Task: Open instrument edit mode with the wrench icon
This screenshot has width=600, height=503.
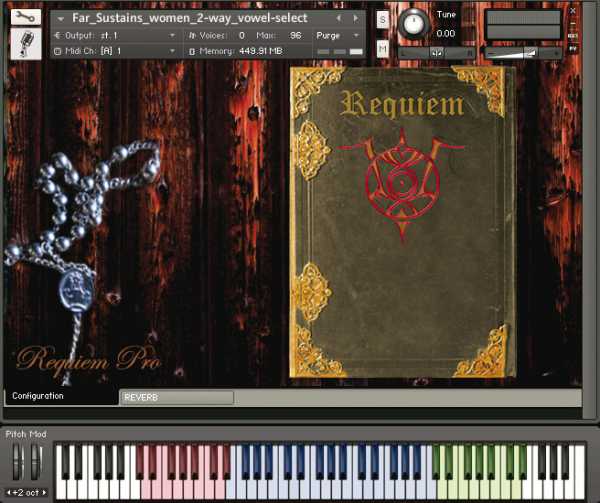Action: point(26,17)
